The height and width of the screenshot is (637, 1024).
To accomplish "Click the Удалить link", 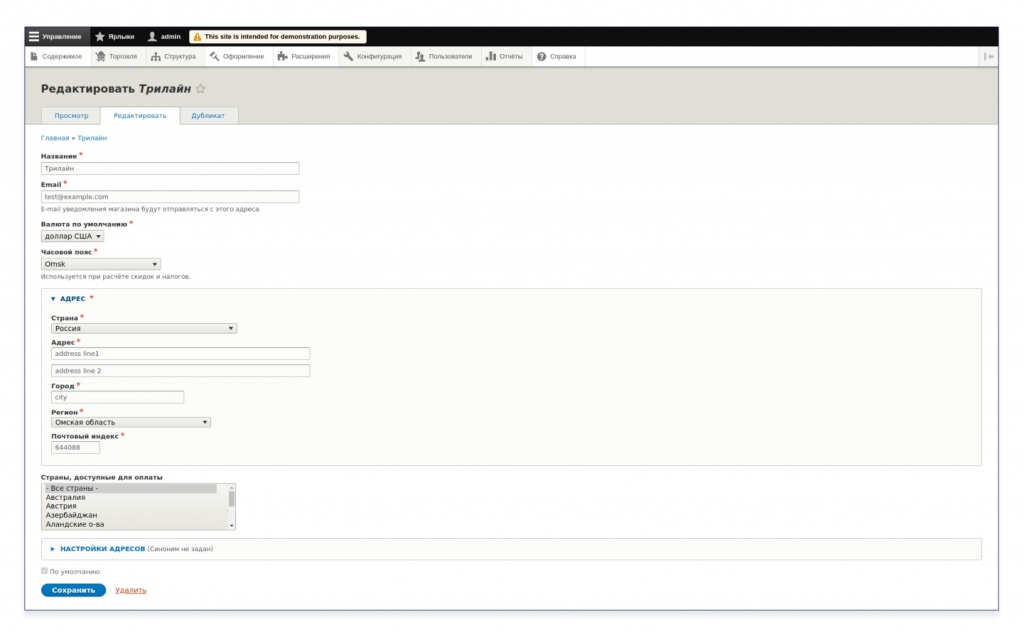I will coord(131,590).
